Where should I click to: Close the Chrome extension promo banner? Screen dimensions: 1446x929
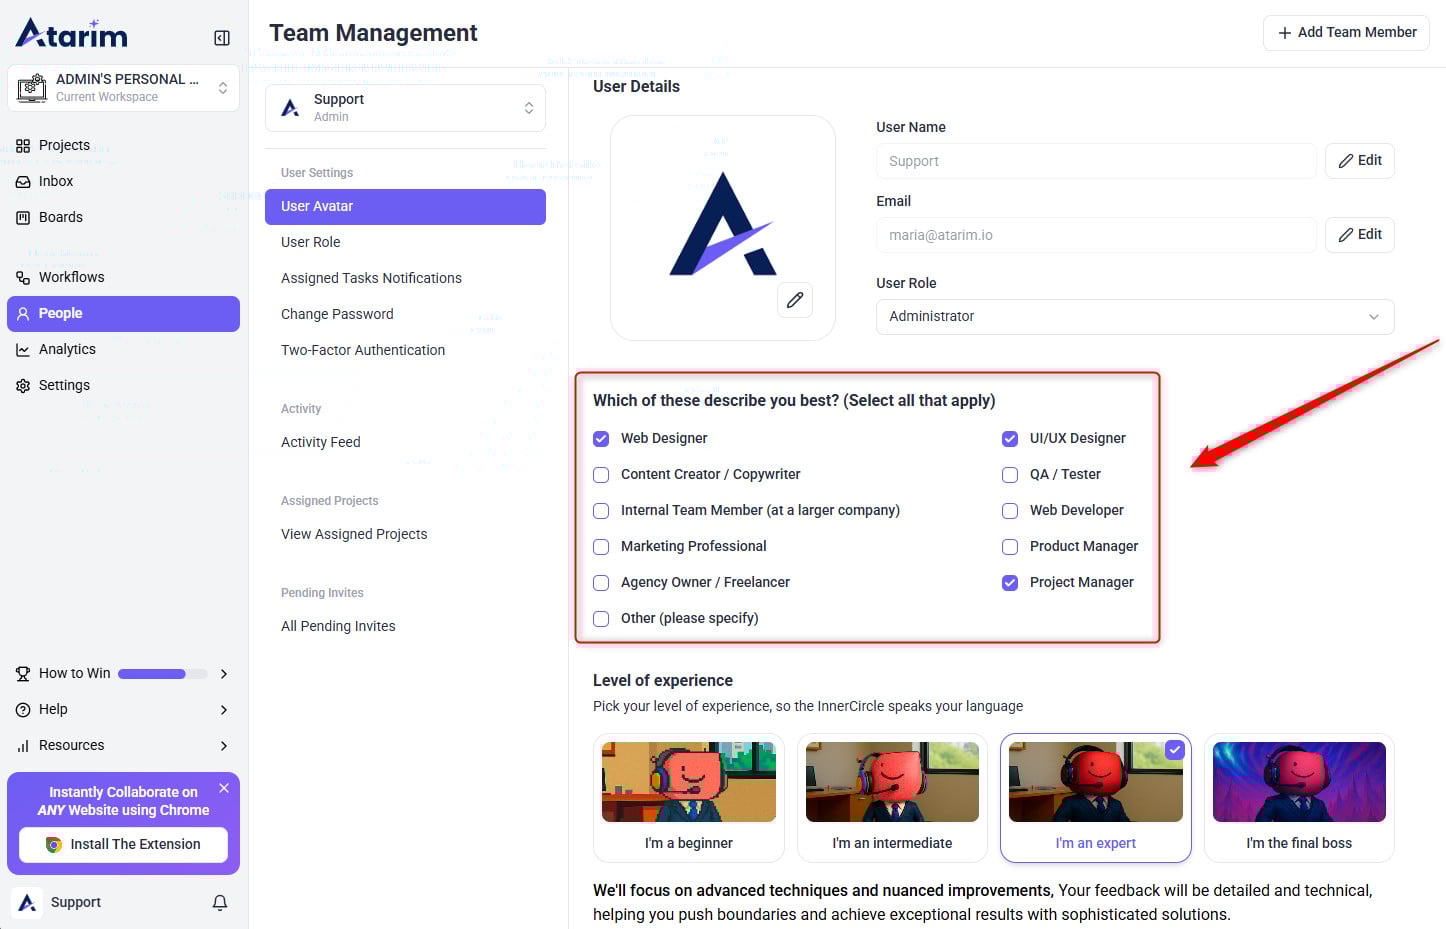pos(224,788)
